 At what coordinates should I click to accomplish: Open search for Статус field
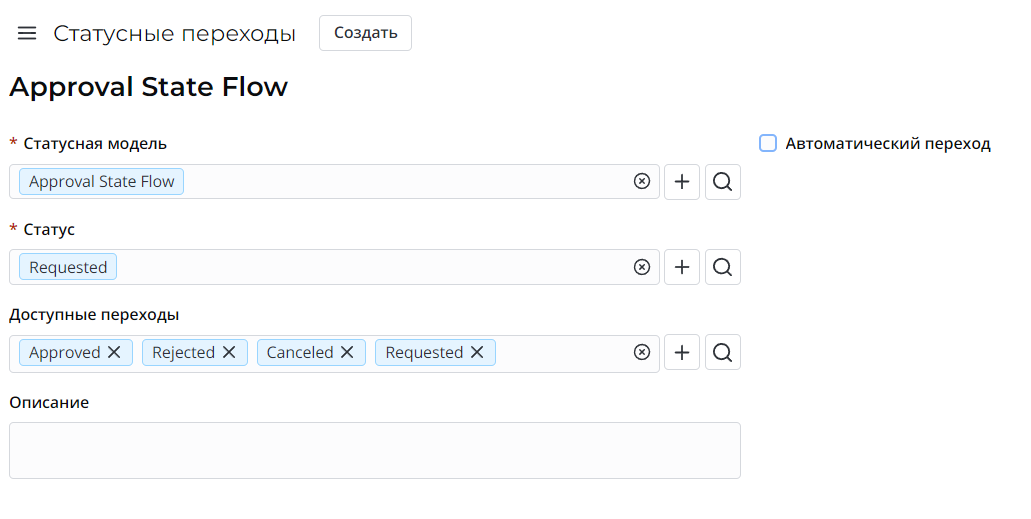723,267
